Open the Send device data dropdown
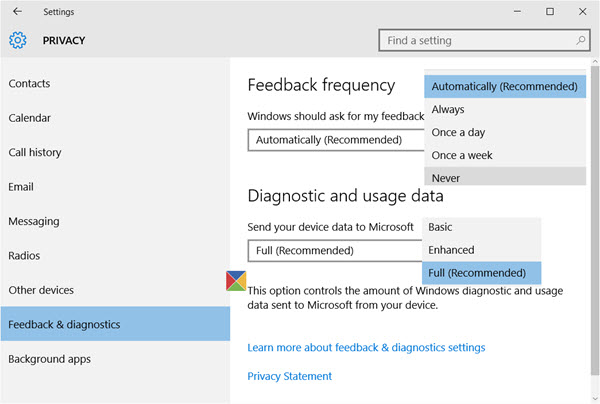The height and width of the screenshot is (404, 600). (335, 251)
